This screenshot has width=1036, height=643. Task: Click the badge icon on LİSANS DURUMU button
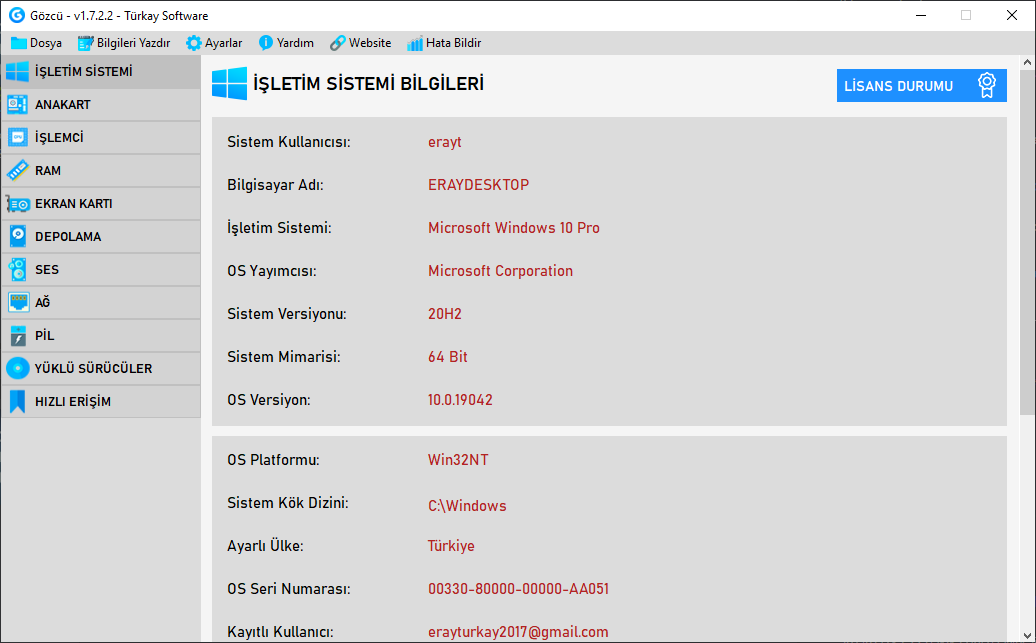pyautogui.click(x=986, y=85)
